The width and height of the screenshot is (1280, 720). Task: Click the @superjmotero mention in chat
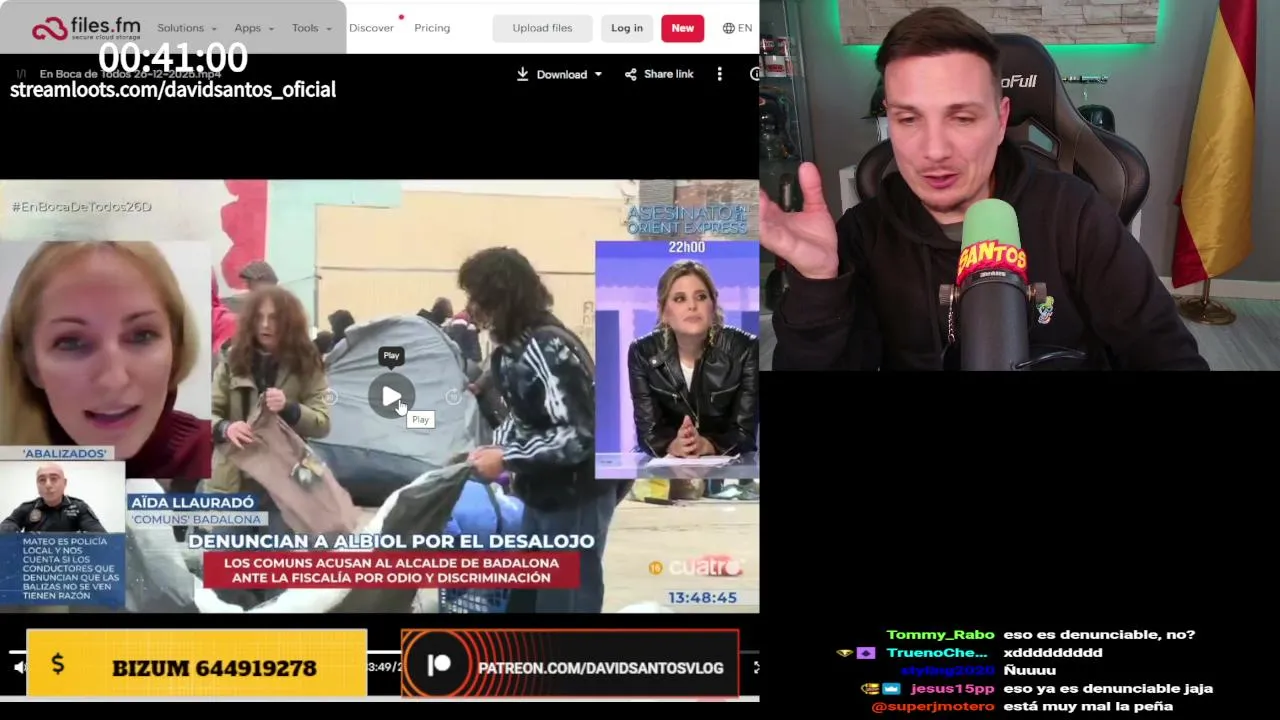click(932, 706)
